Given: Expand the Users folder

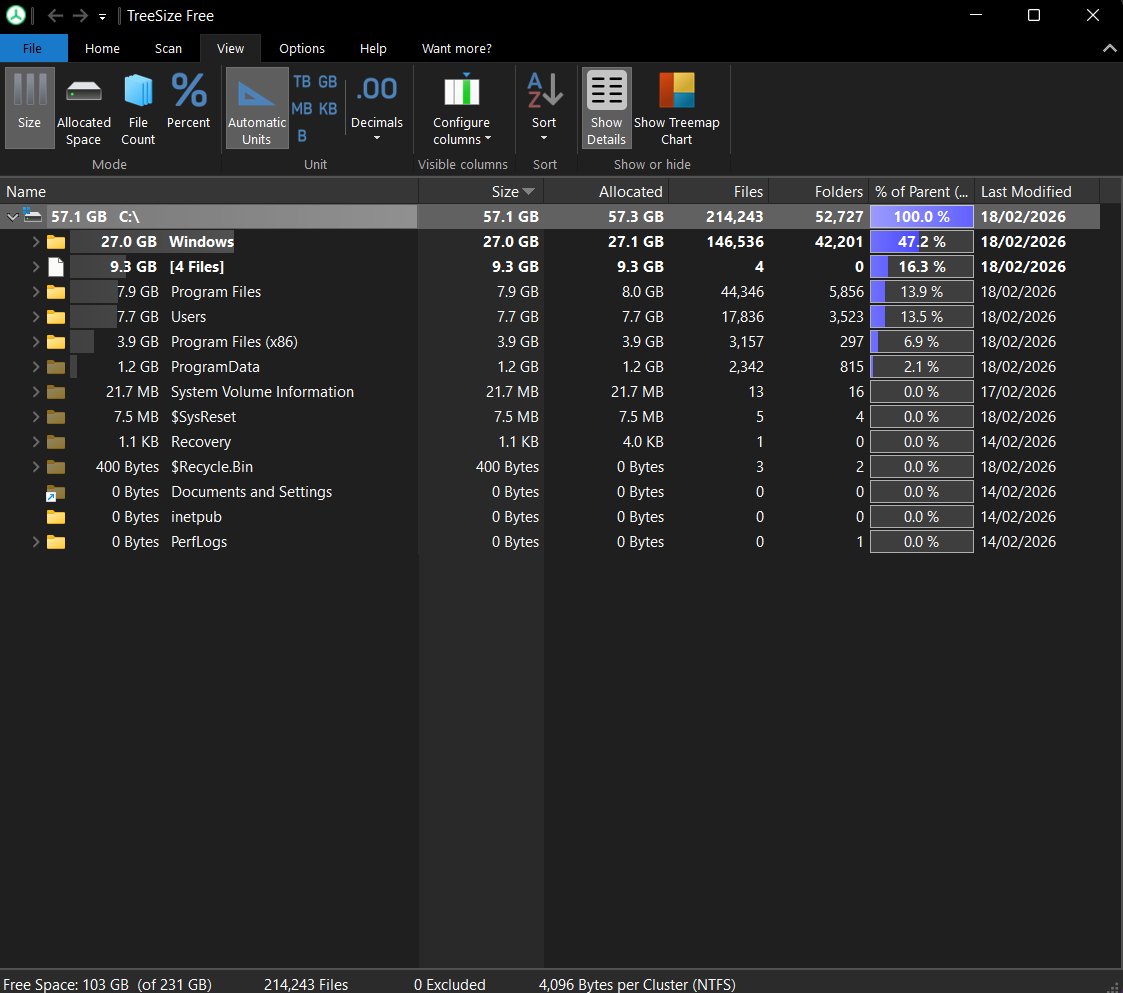Looking at the screenshot, I should click(x=36, y=317).
